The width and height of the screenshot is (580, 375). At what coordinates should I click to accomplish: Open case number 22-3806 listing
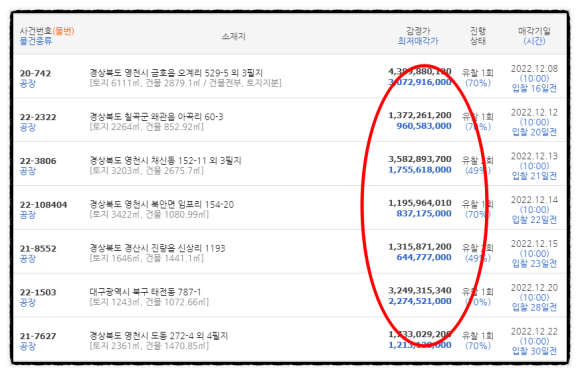pyautogui.click(x=38, y=161)
